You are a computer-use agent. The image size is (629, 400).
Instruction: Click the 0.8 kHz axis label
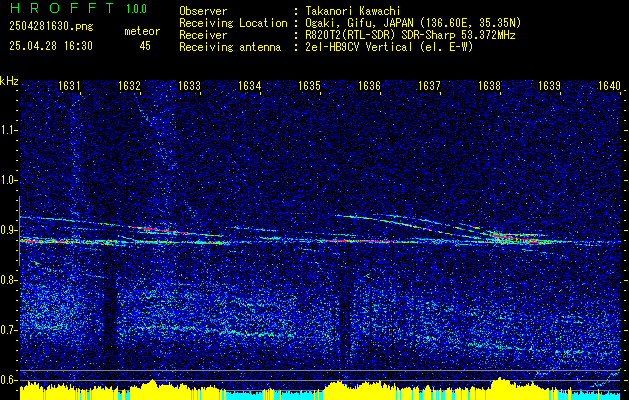pyautogui.click(x=8, y=280)
